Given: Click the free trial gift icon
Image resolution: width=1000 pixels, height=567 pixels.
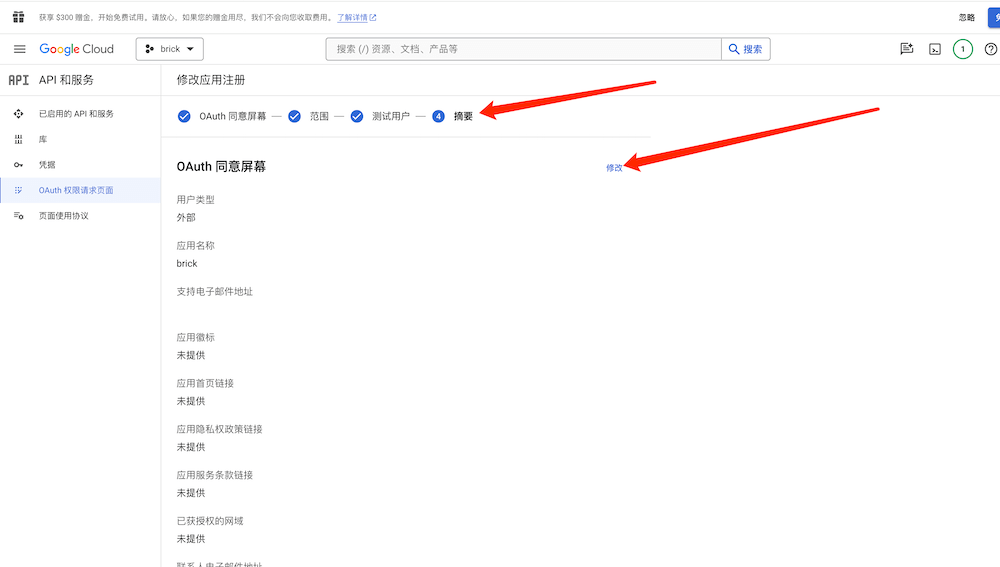Looking at the screenshot, I should [x=18, y=17].
